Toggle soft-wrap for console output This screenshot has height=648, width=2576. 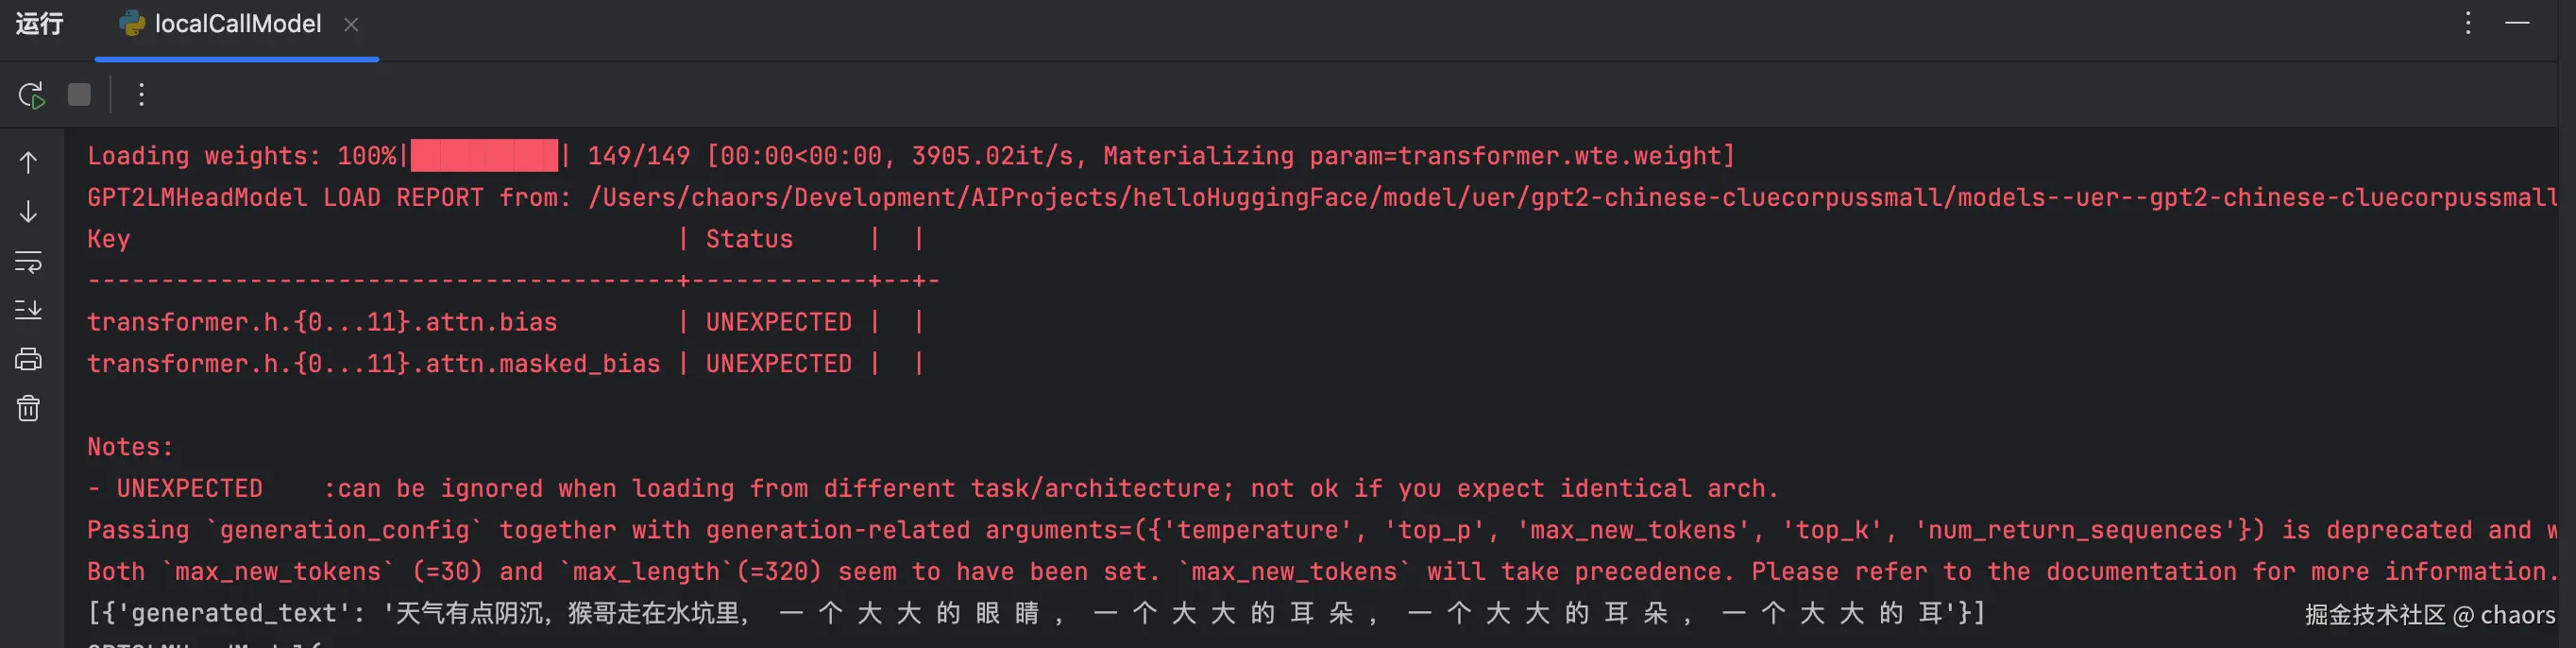pos(28,262)
